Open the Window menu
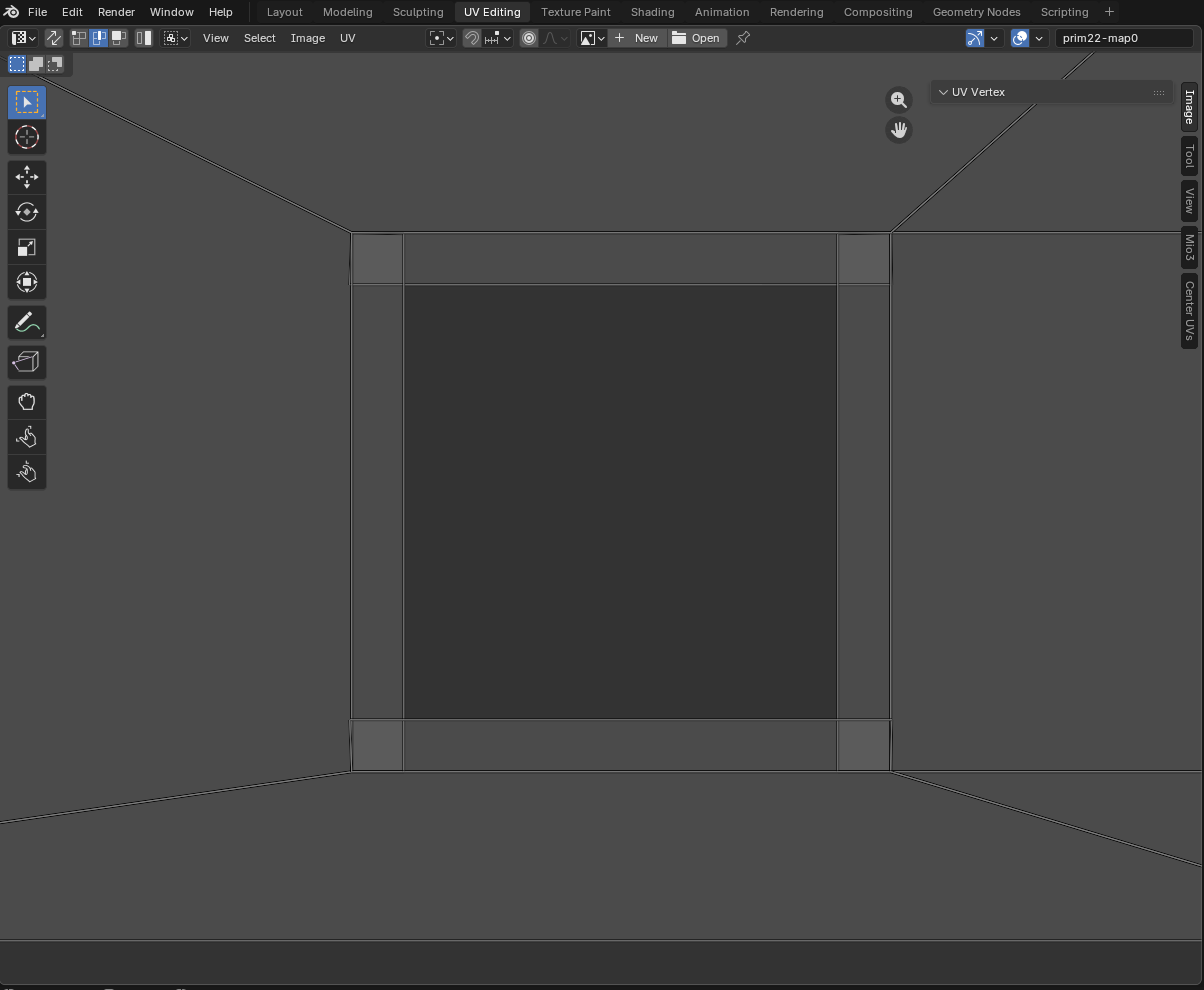This screenshot has height=990, width=1204. (171, 12)
